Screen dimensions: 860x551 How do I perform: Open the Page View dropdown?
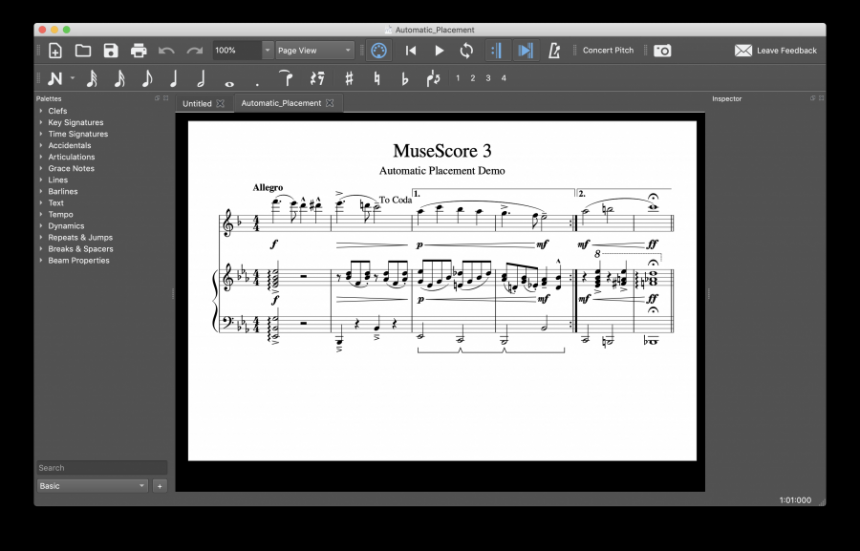(x=314, y=50)
